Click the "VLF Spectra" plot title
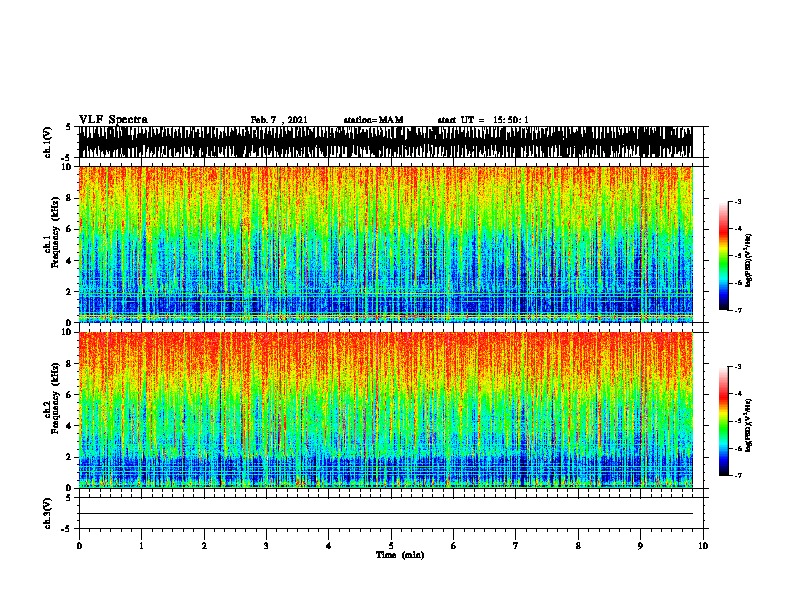Screen dimensions: 792x612 113,120
